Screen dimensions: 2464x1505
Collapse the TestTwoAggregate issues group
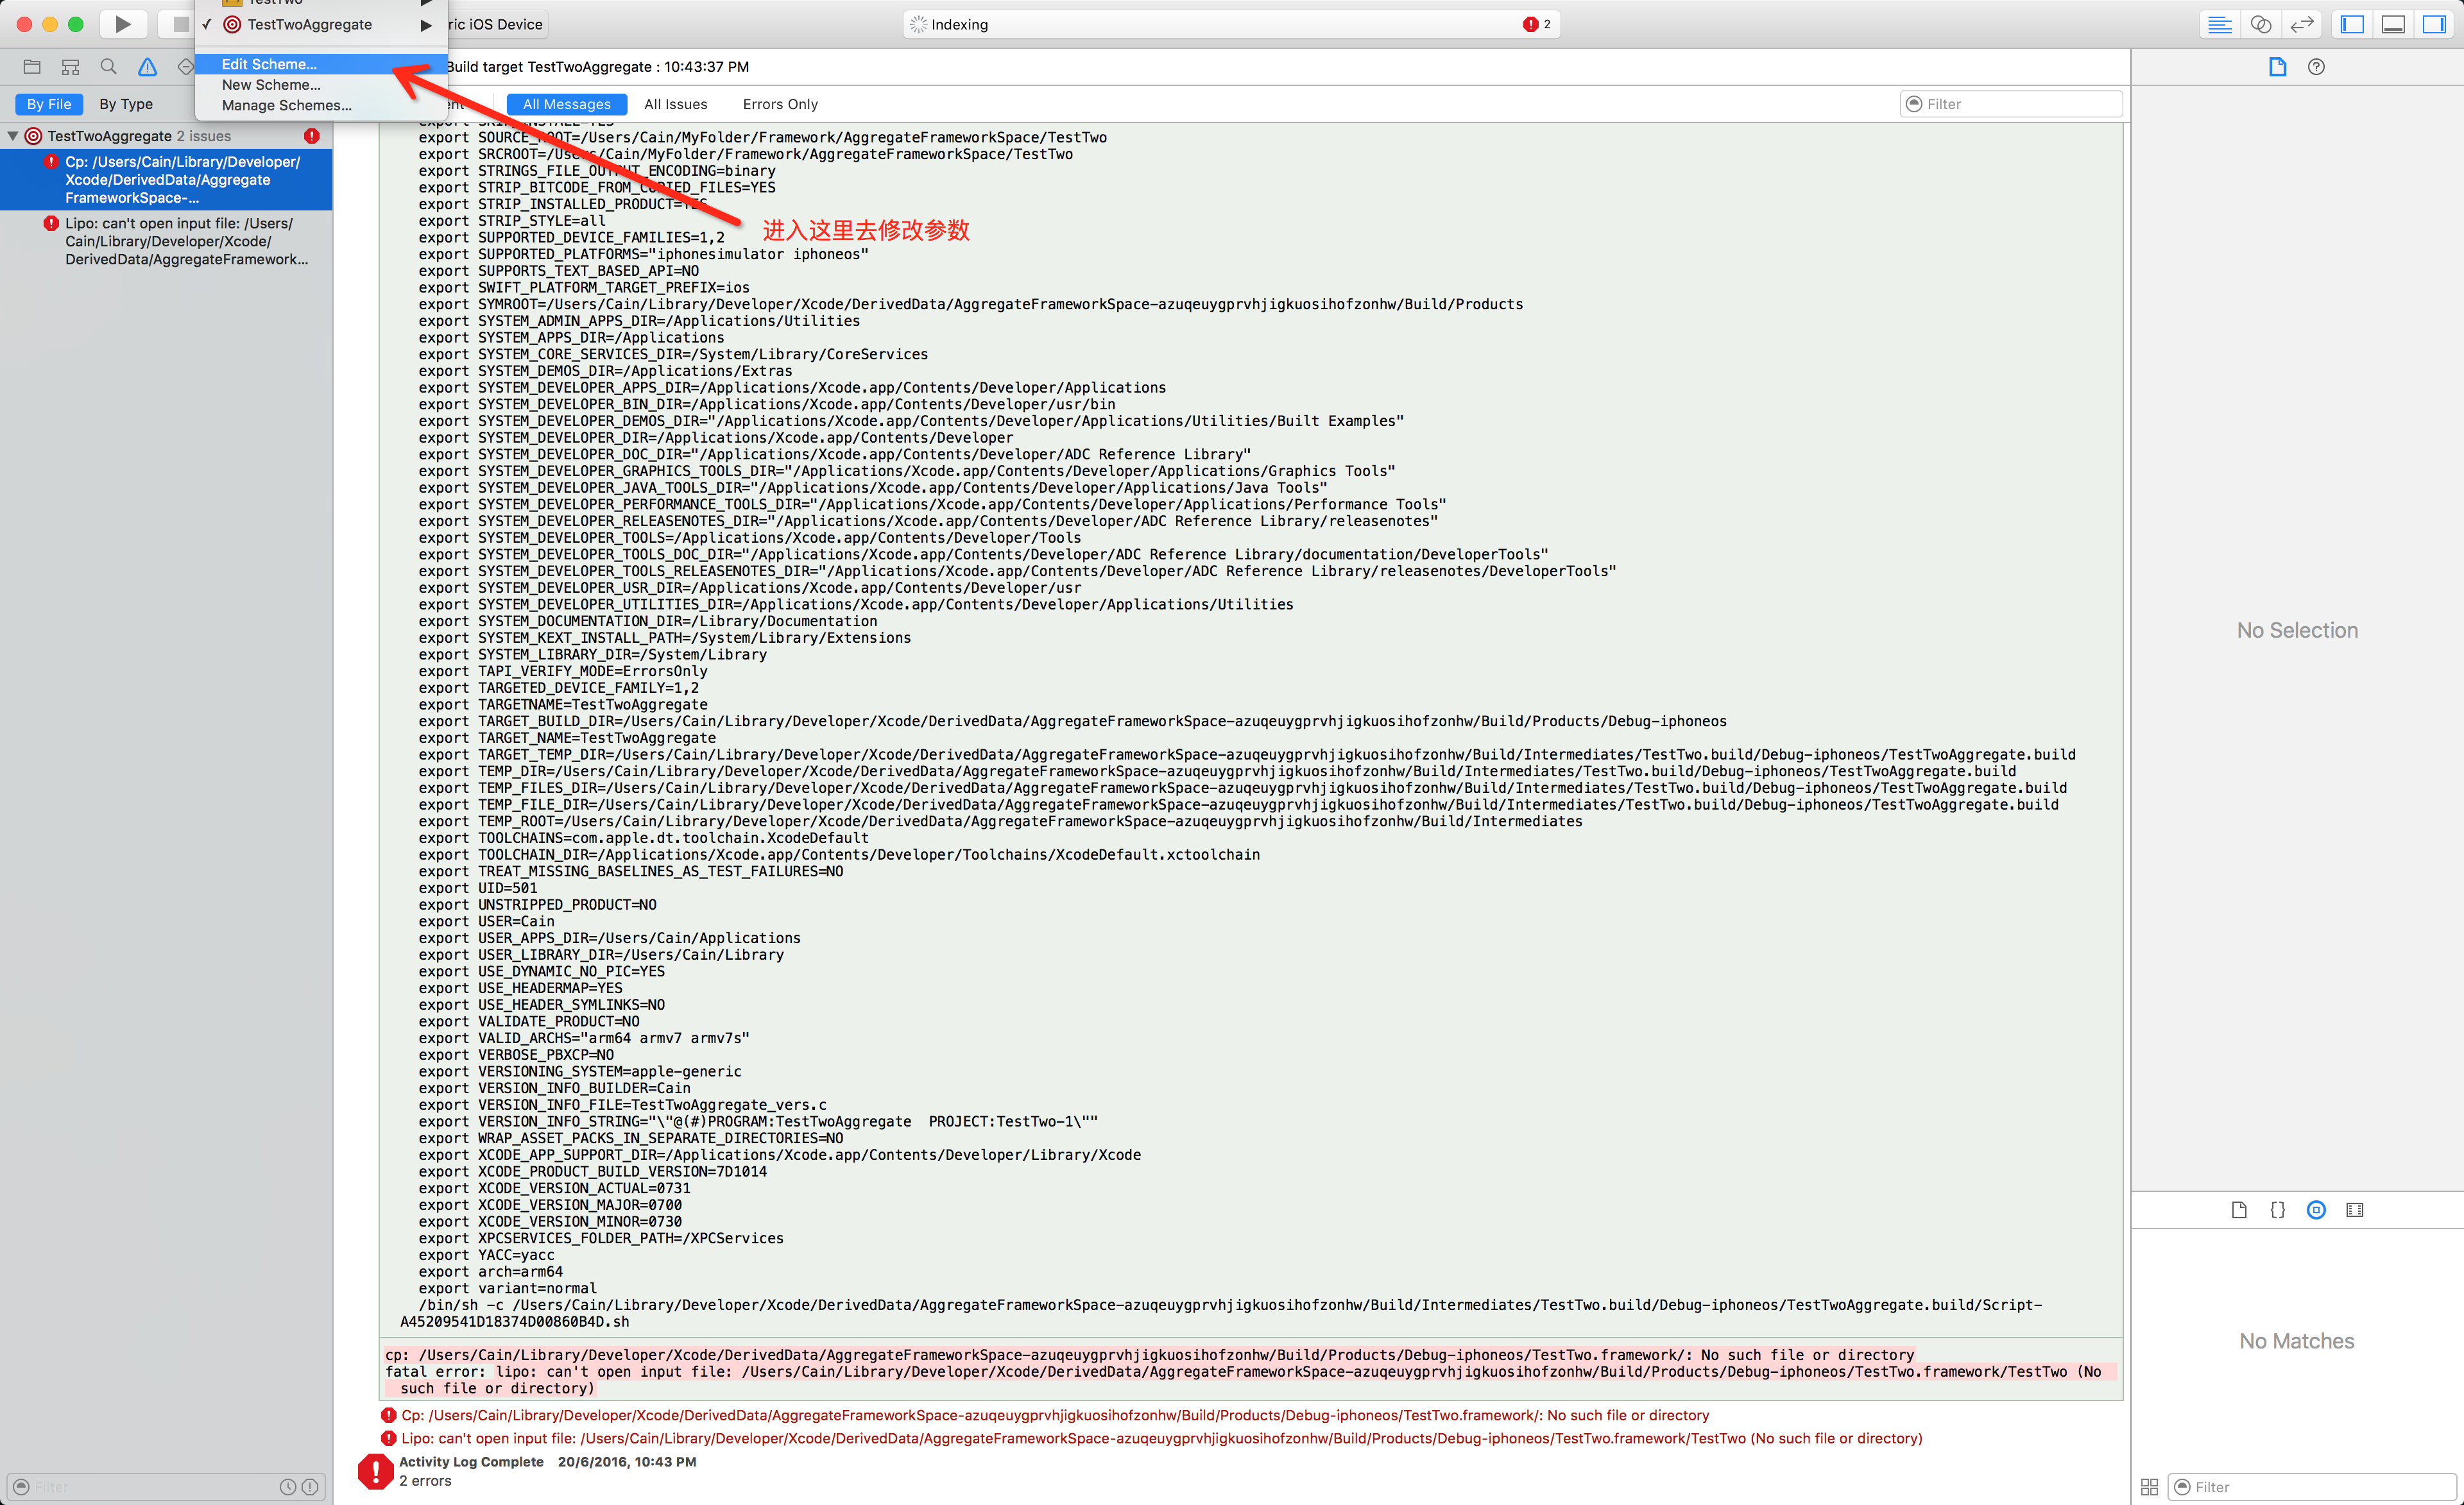click(13, 136)
